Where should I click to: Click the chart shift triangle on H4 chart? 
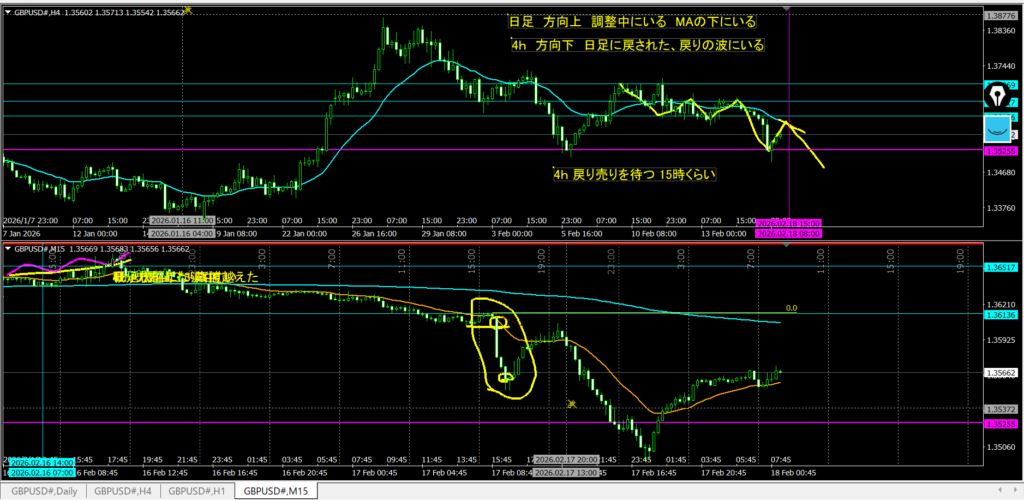coord(787,9)
